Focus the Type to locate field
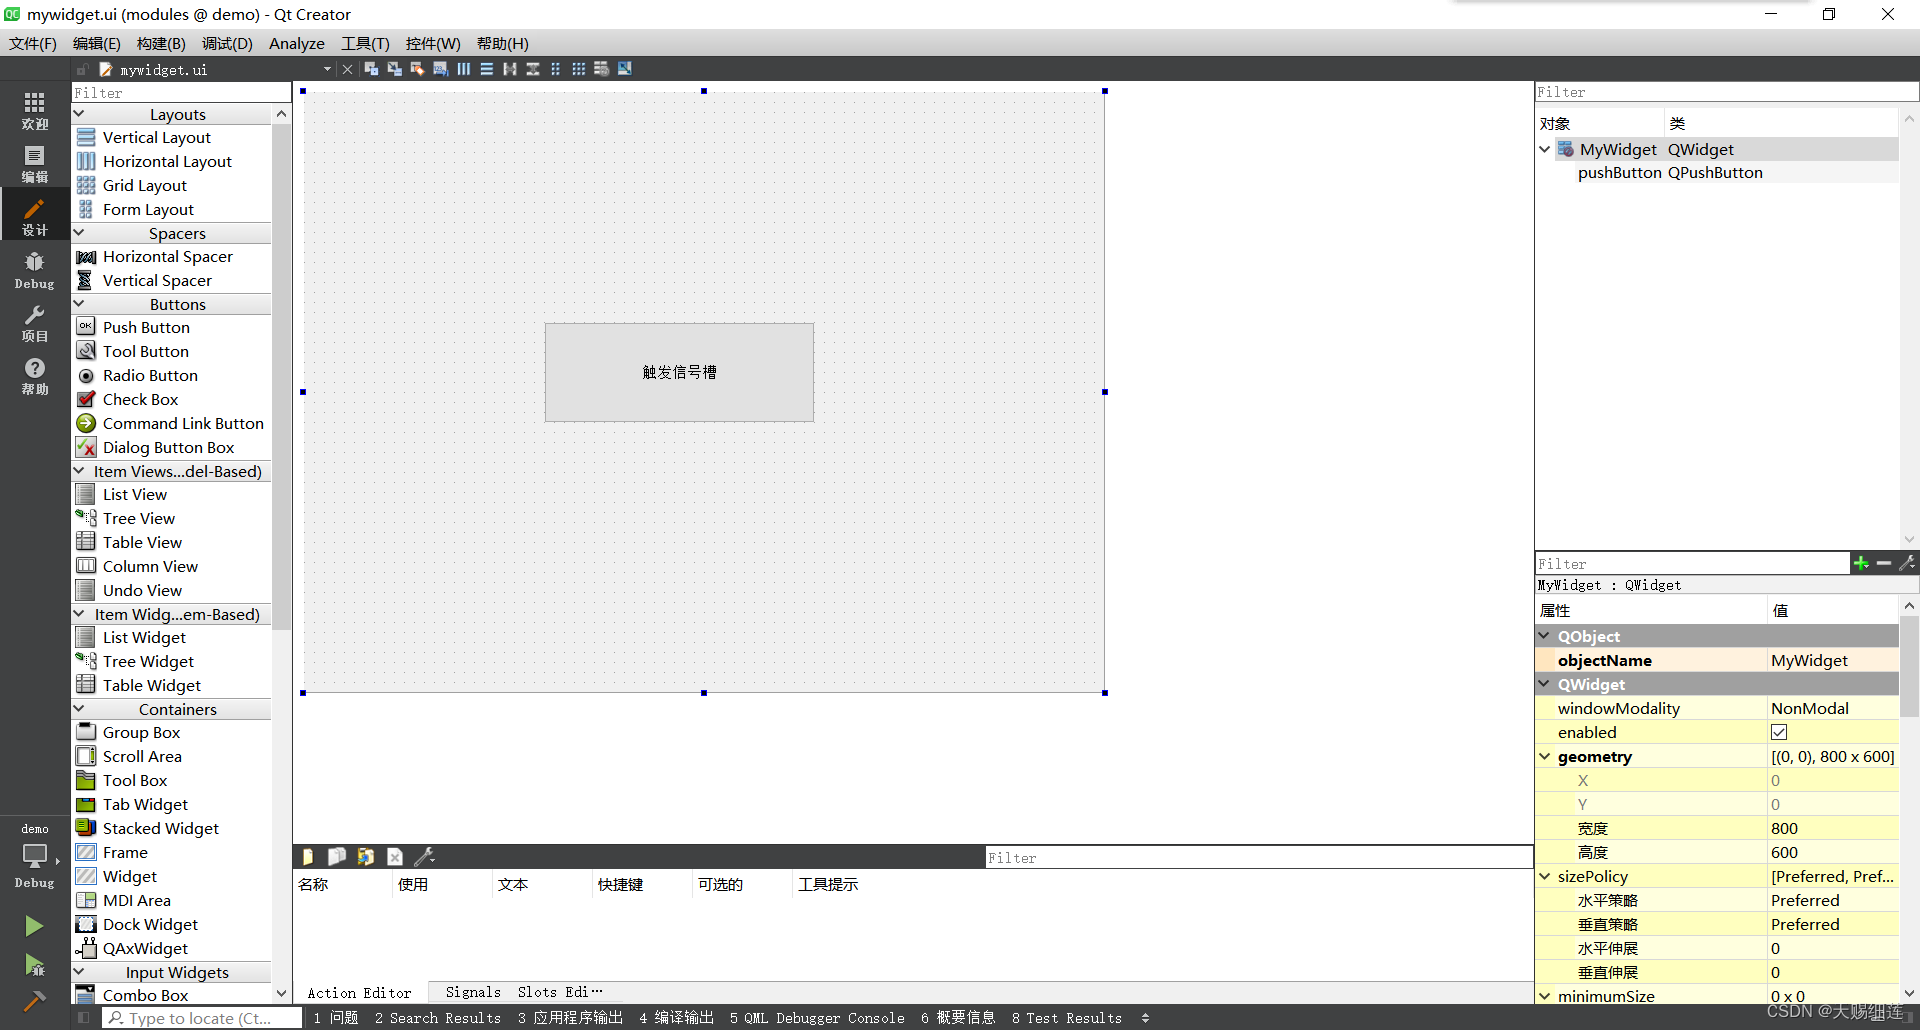 tap(203, 1018)
